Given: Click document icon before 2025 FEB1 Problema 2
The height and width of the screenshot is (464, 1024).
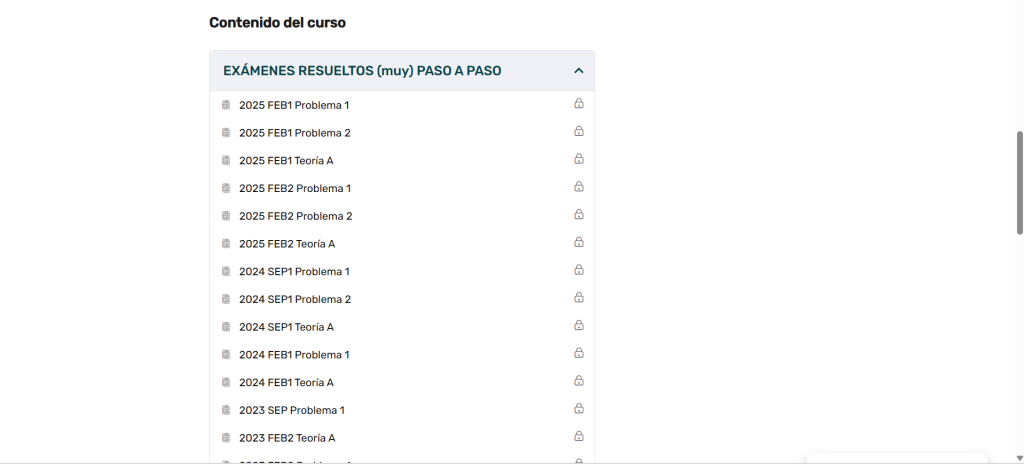Looking at the screenshot, I should click(x=226, y=133).
